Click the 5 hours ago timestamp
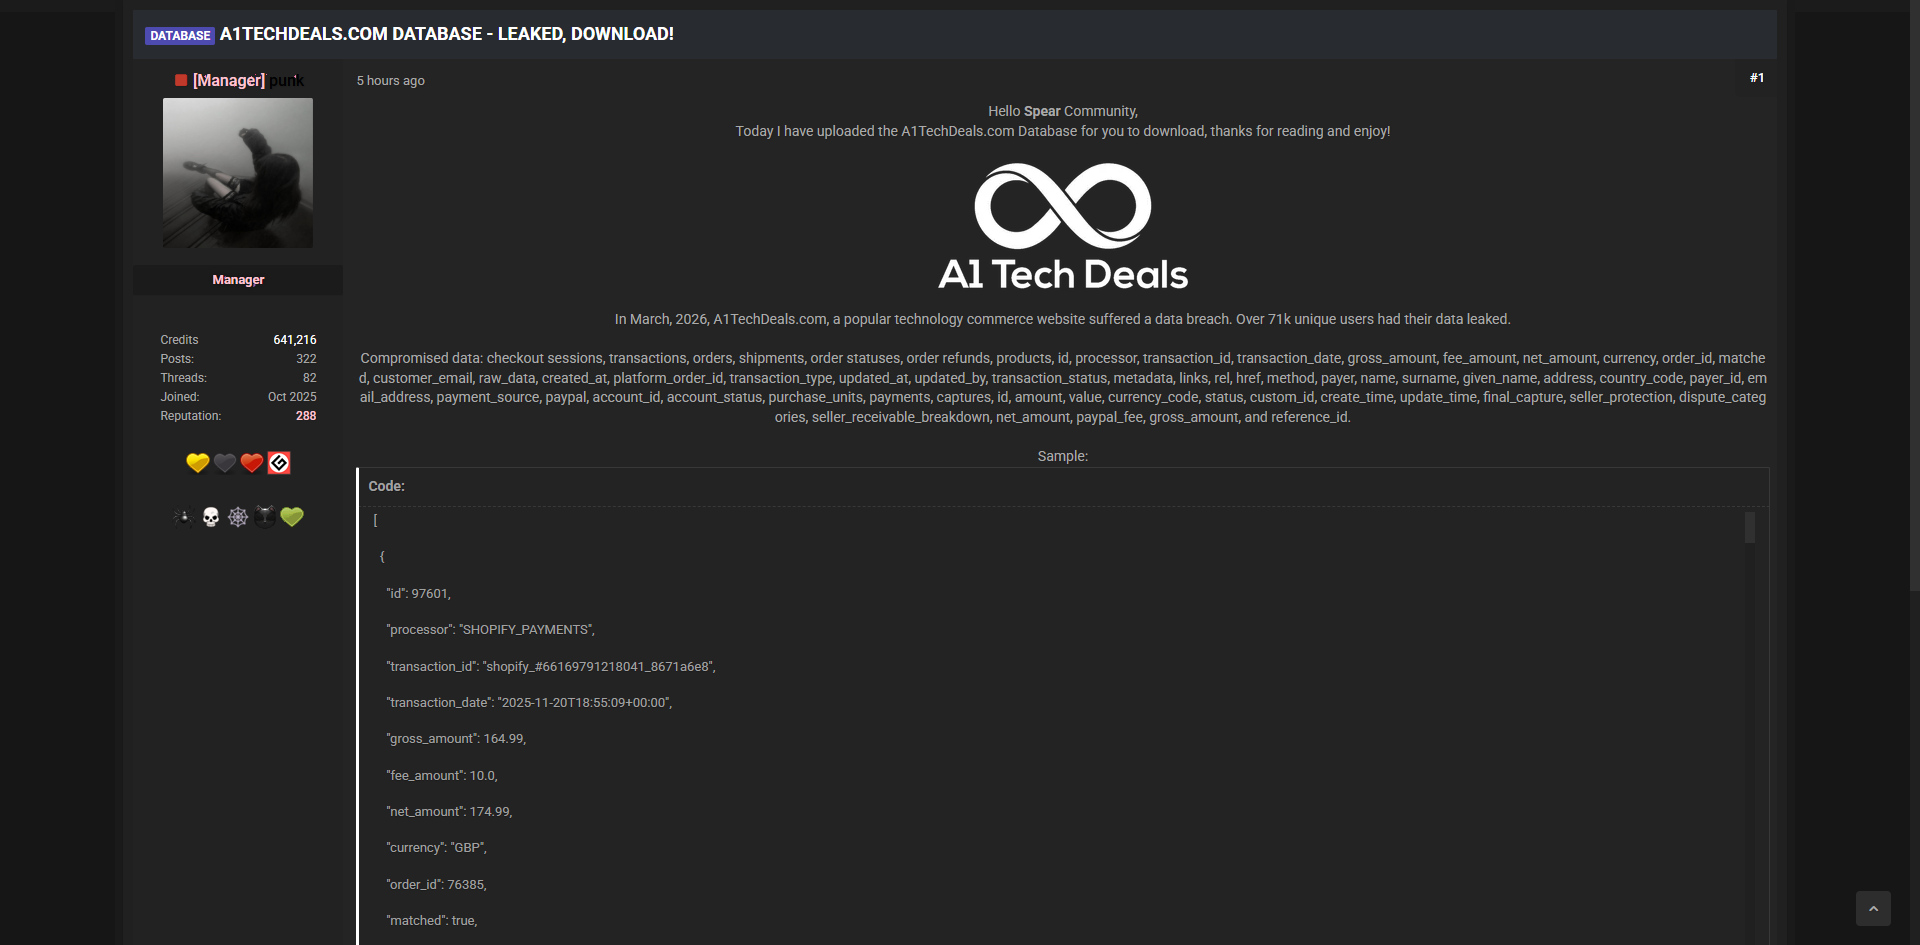The width and height of the screenshot is (1920, 945). [391, 81]
